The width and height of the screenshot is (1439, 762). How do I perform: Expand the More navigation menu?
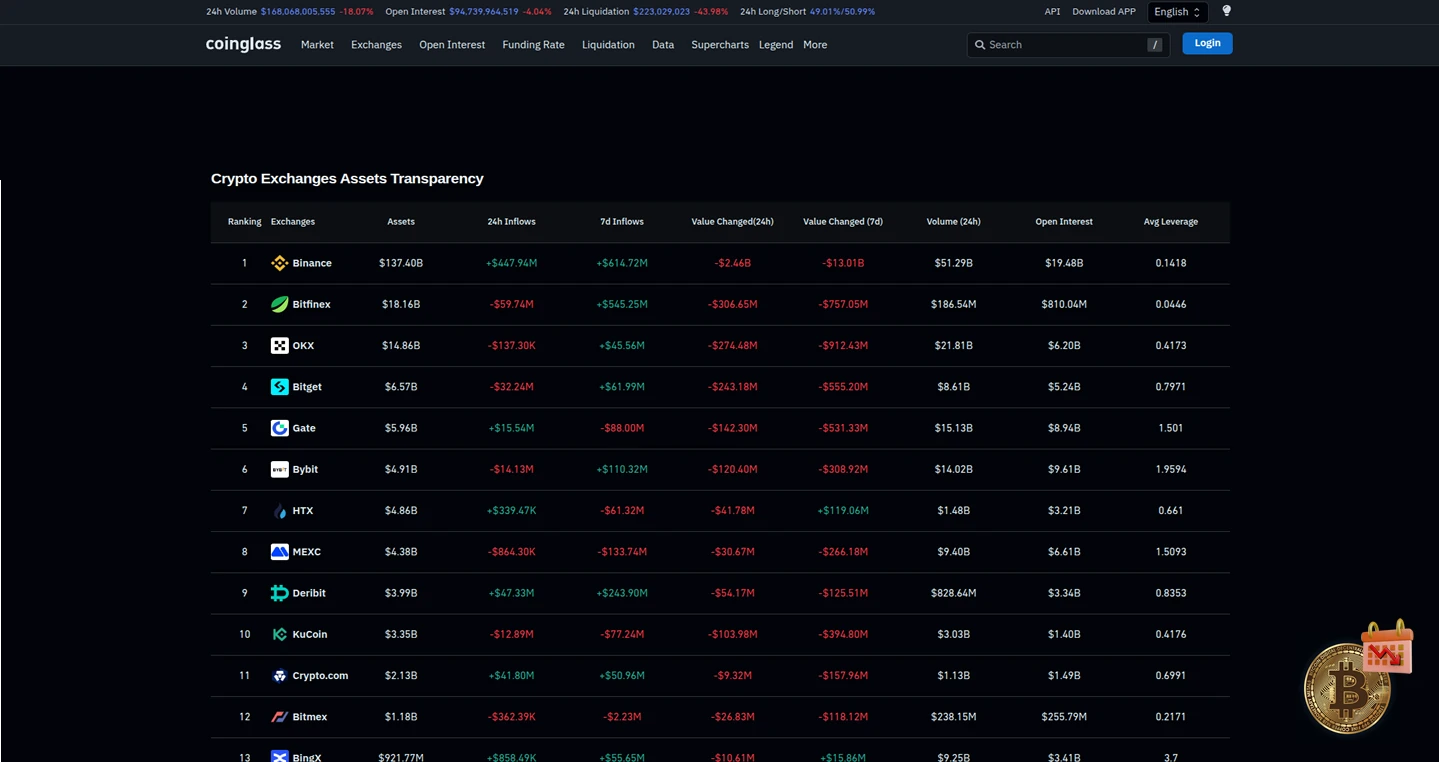[815, 45]
